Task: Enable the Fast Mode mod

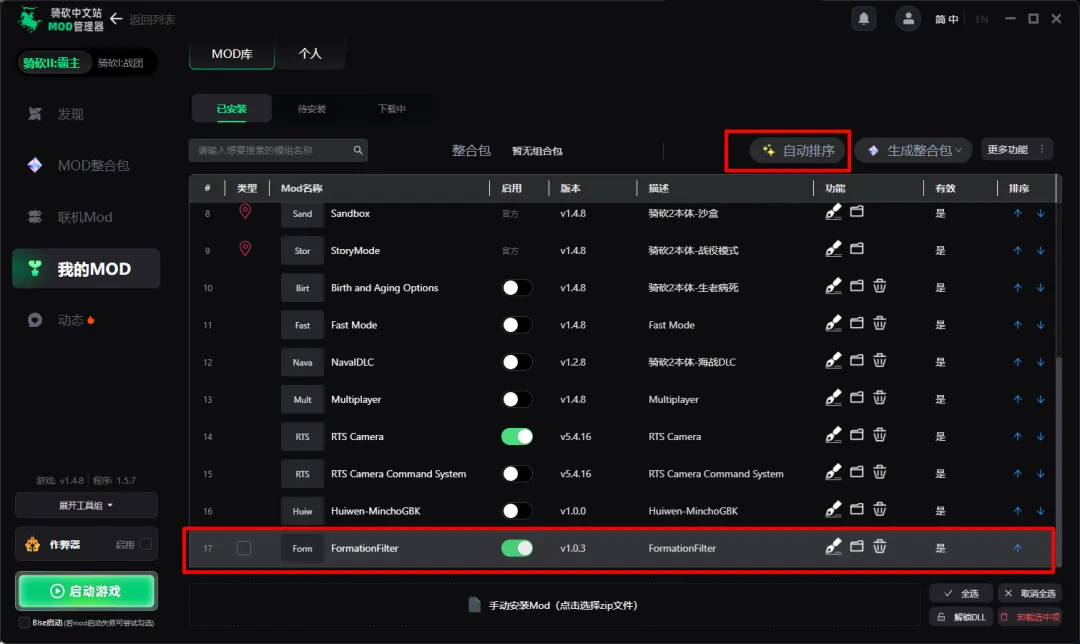Action: point(517,325)
